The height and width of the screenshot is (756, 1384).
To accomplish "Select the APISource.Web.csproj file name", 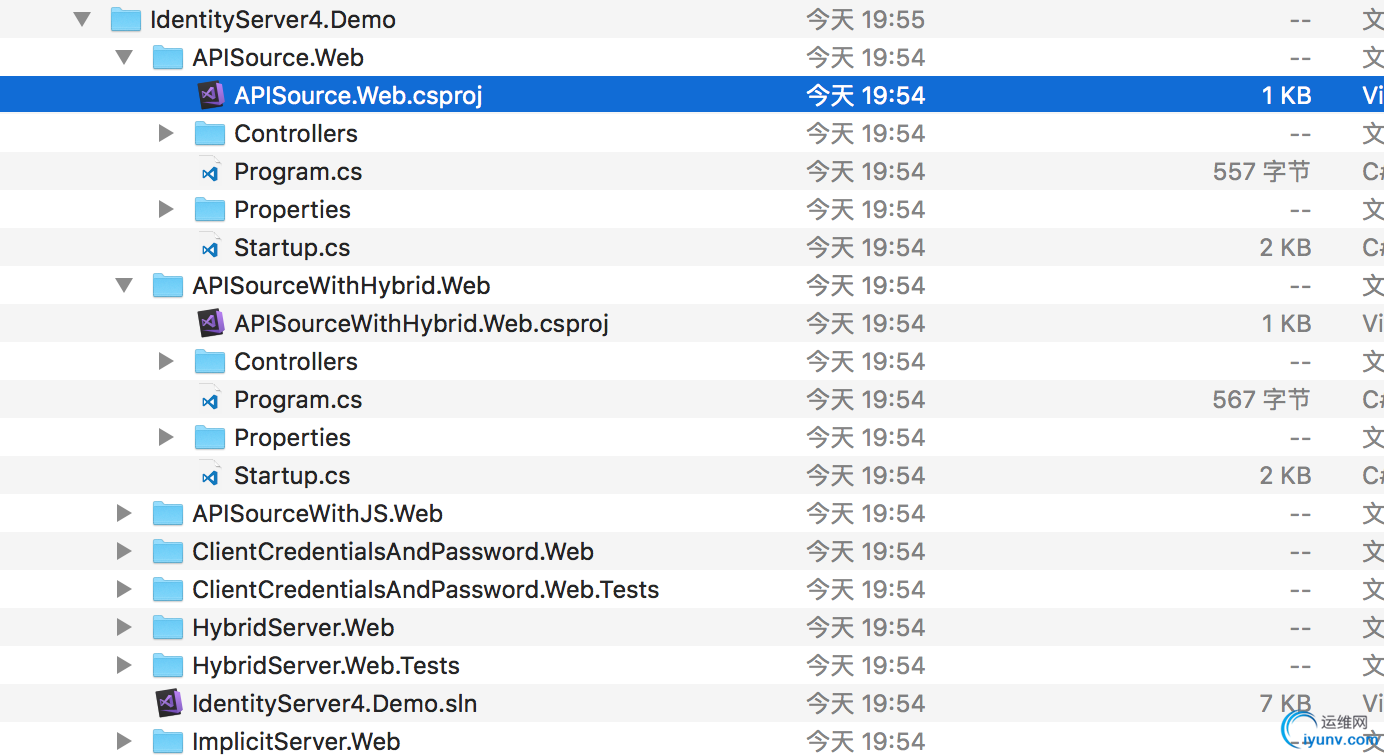I will [358, 96].
